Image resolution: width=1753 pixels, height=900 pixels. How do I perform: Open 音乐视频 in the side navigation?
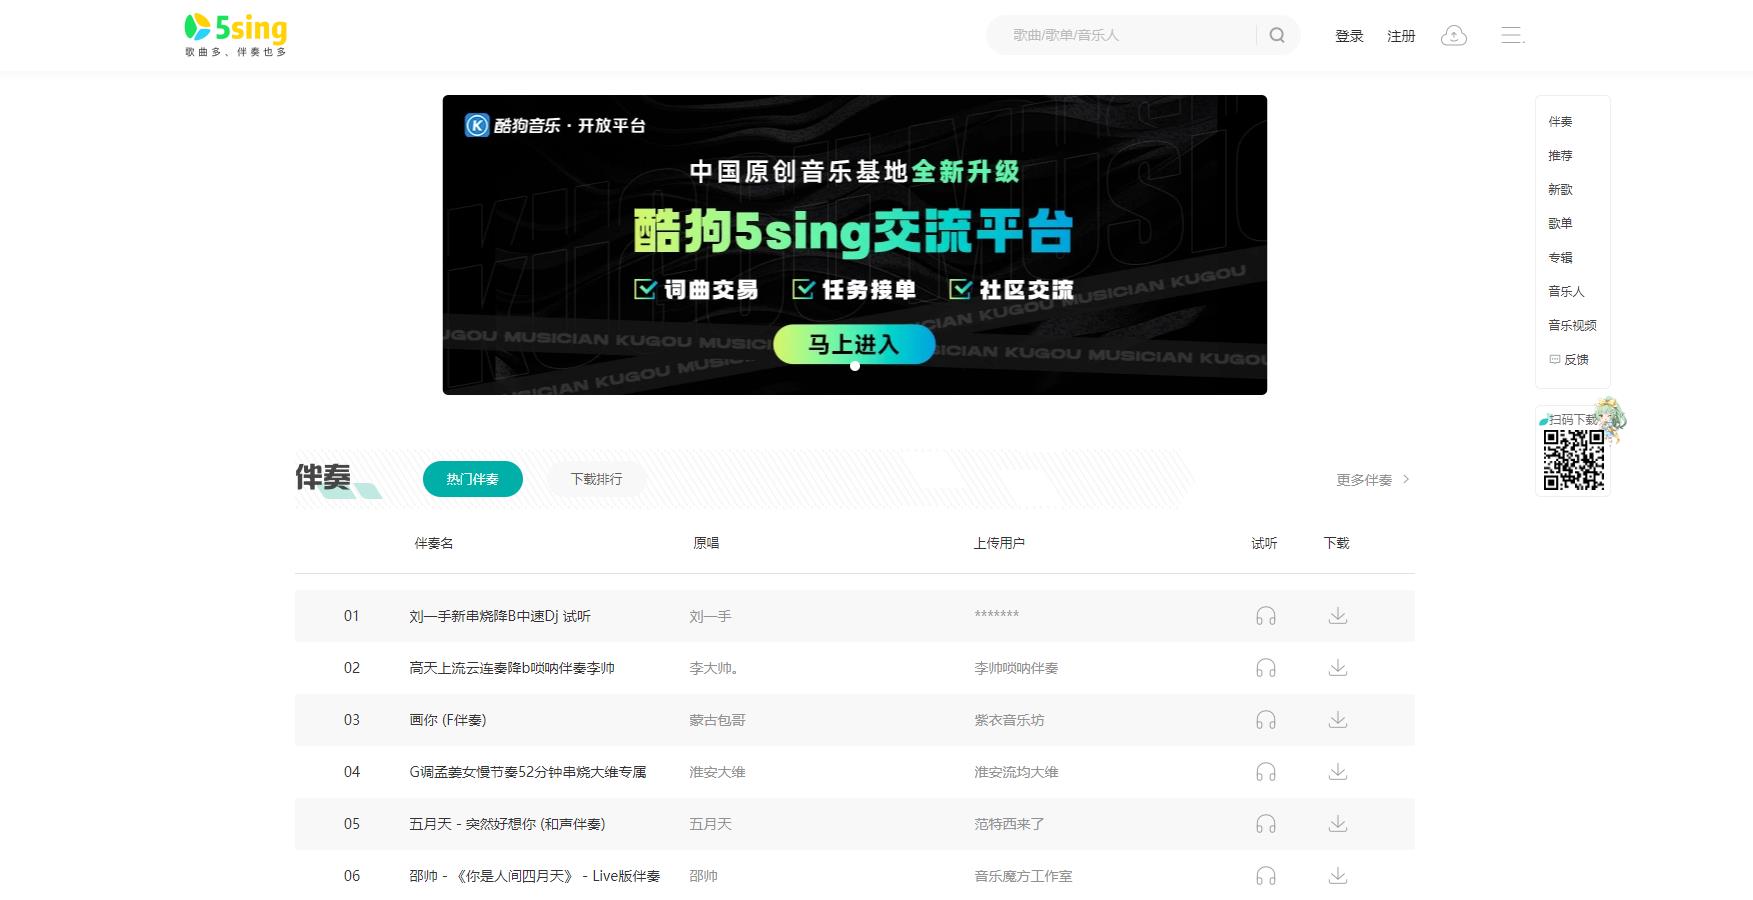pos(1572,326)
